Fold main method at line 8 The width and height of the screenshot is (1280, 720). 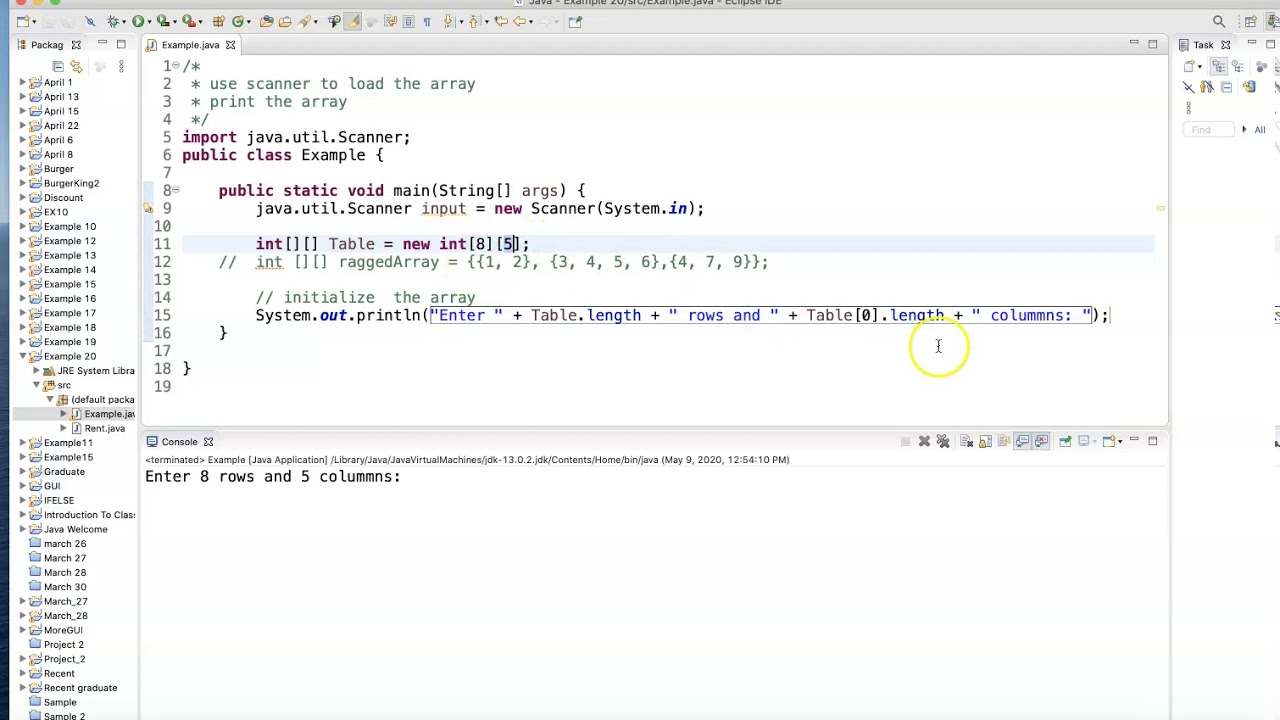click(175, 190)
